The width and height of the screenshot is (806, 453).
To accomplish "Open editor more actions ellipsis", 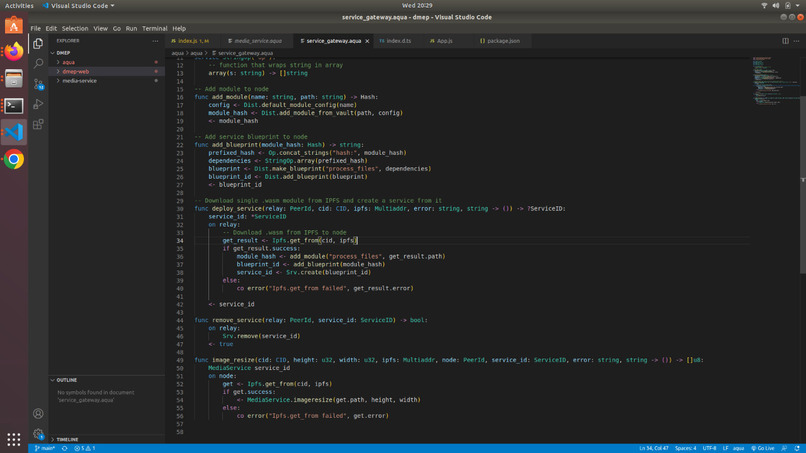I will [x=796, y=41].
